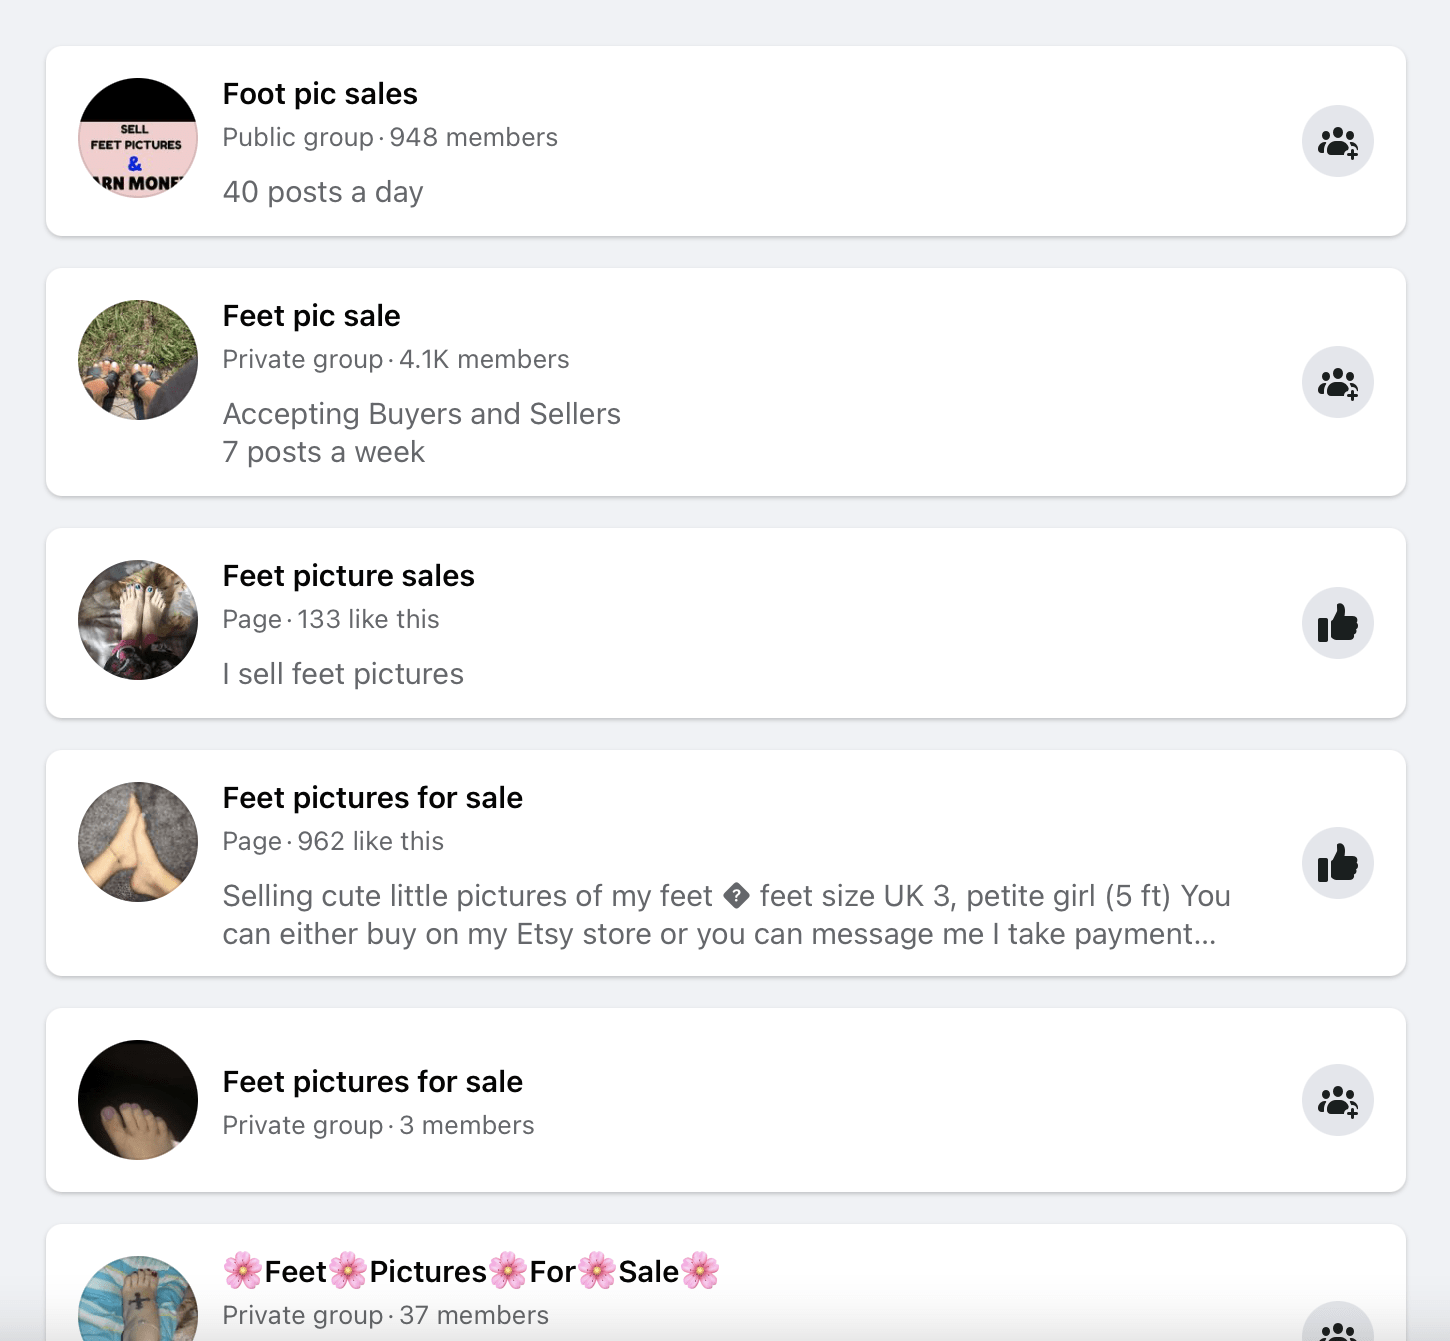Screen dimensions: 1450x1341
Task: Click the Sell Feet Pictures group avatar
Action: click(x=138, y=138)
